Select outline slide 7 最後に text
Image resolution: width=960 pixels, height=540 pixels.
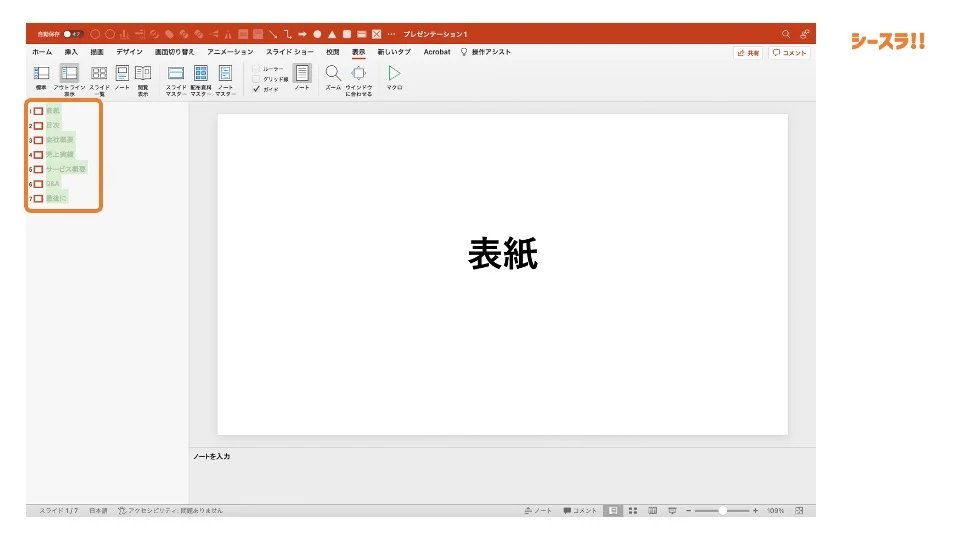tap(56, 198)
